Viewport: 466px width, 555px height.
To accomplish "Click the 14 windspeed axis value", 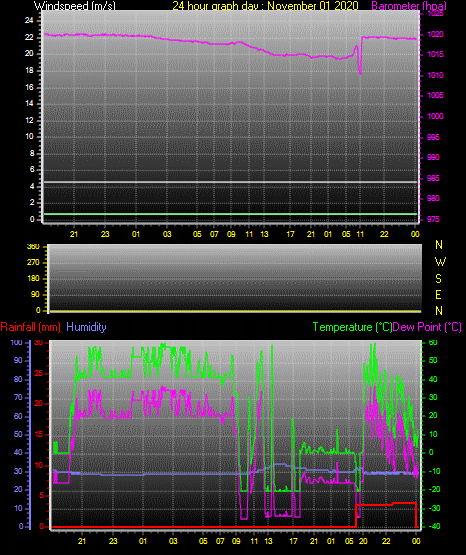I will pos(29,103).
